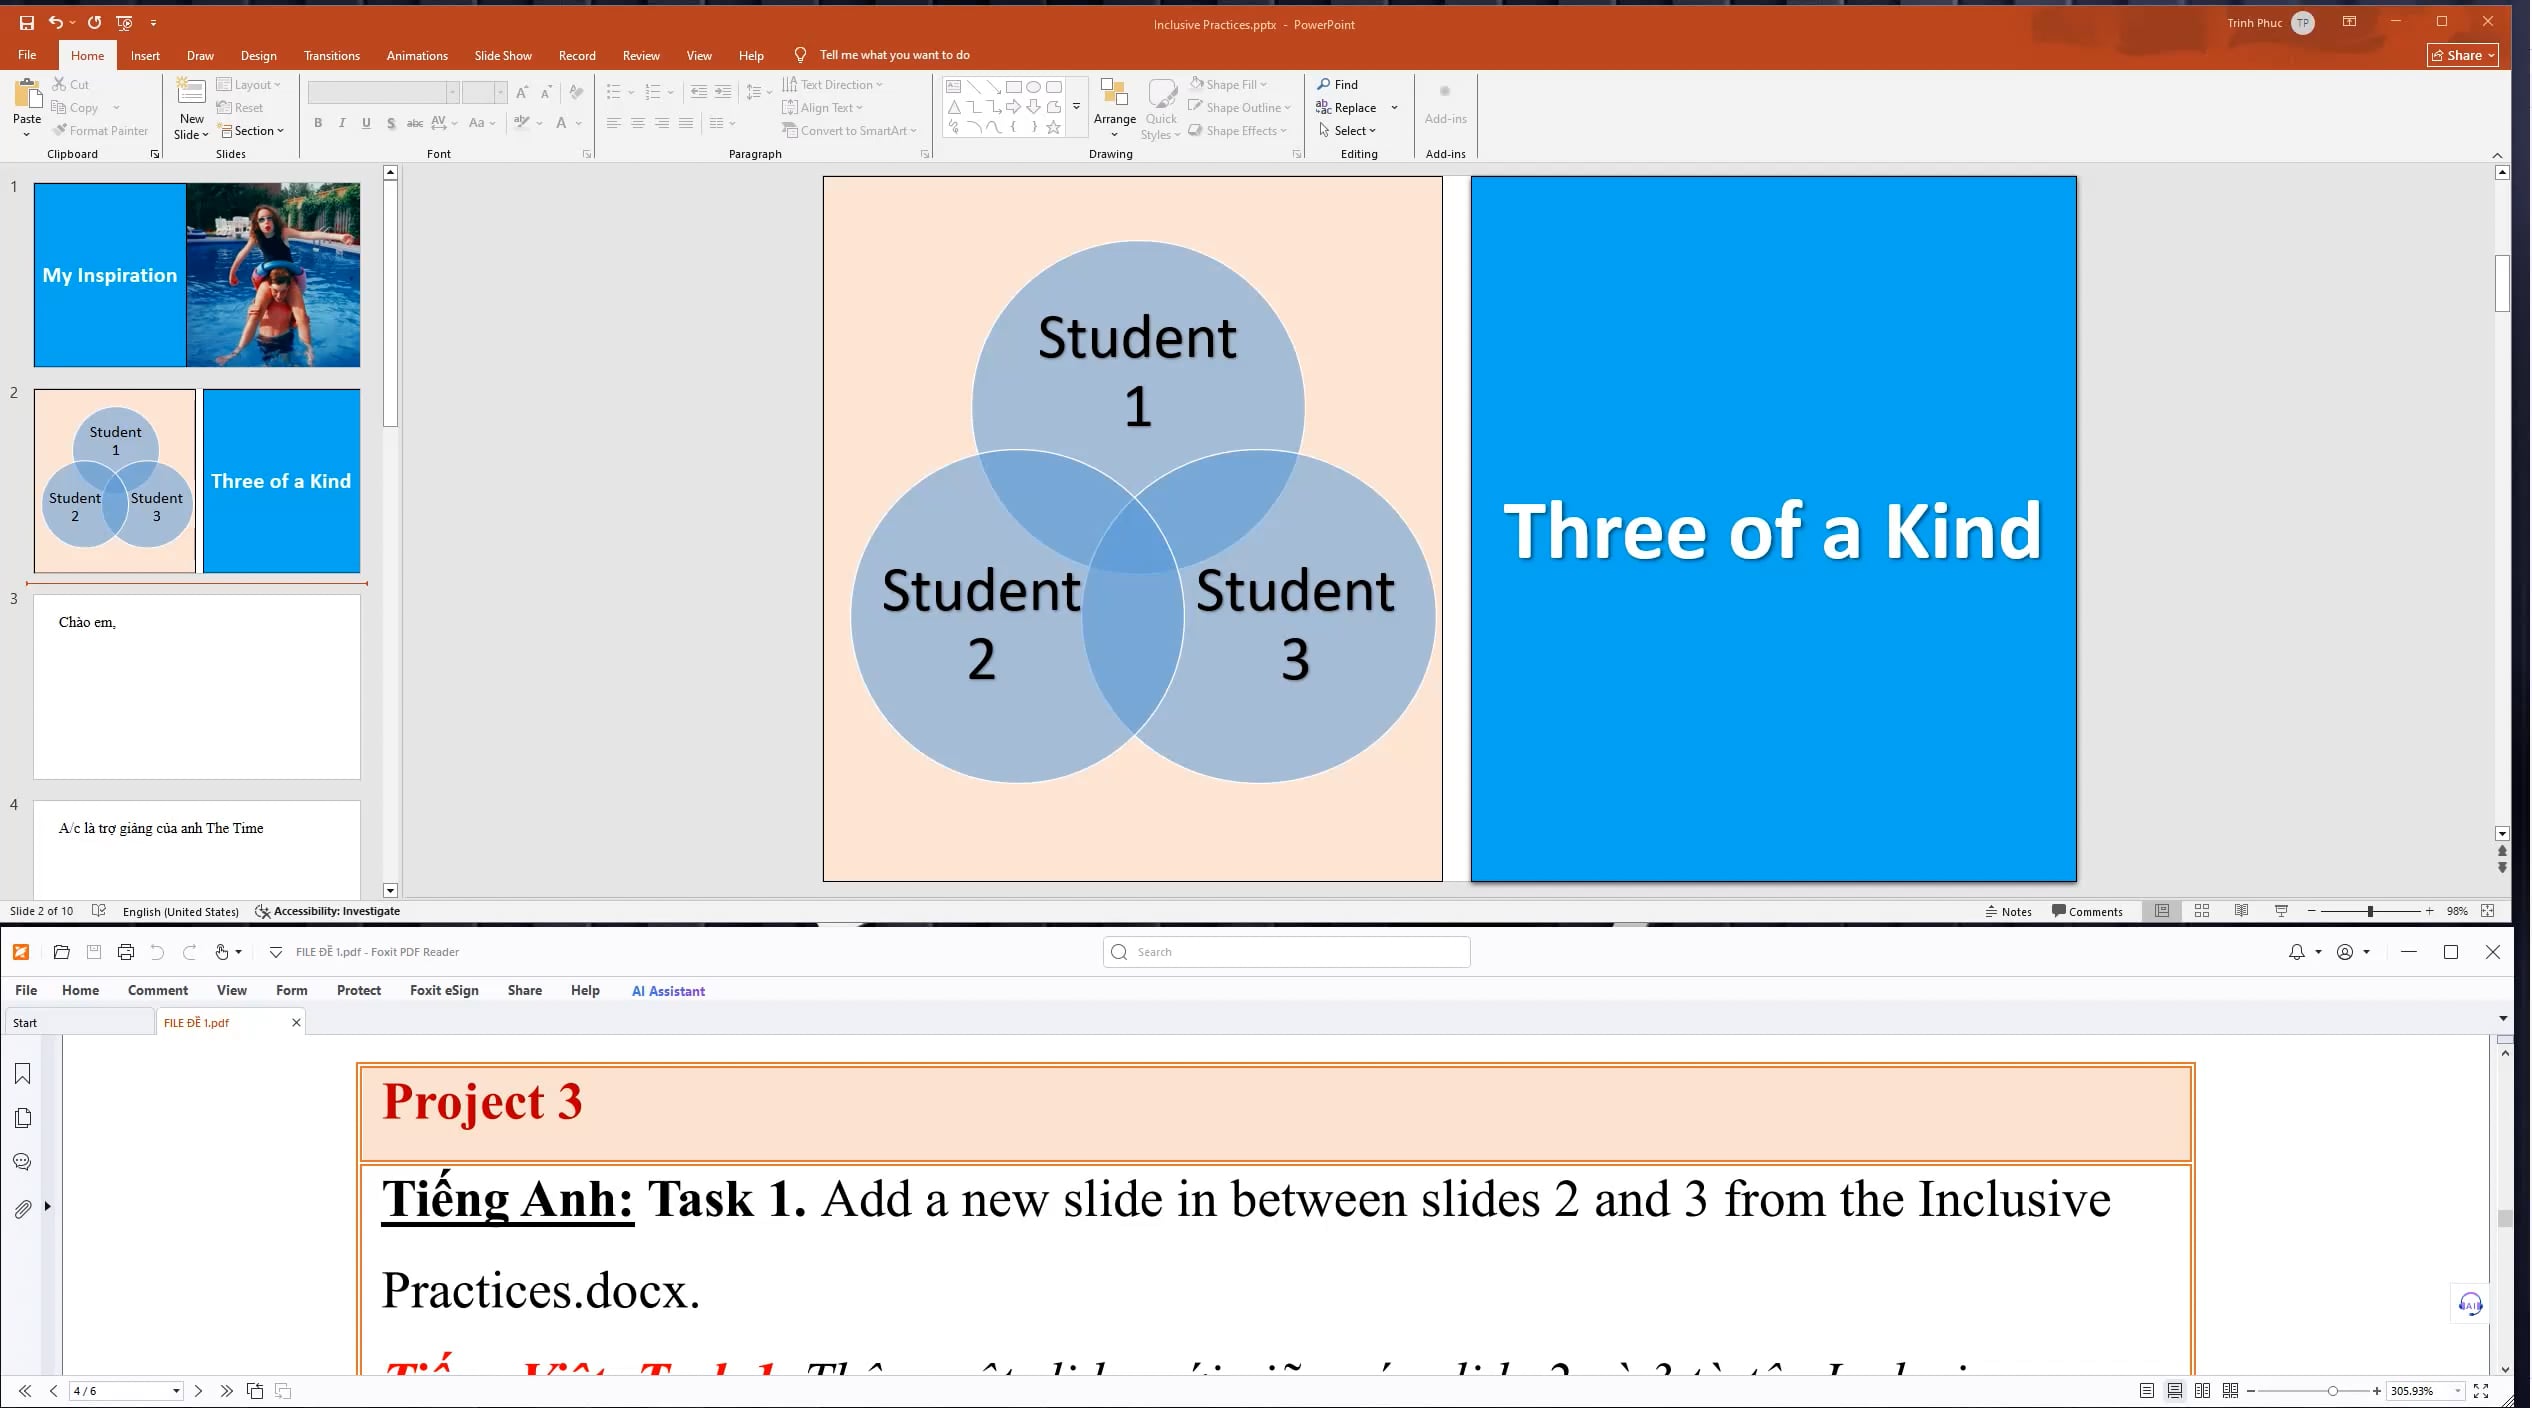Click the New Slide icon
The image size is (2532, 1408).
[x=191, y=92]
